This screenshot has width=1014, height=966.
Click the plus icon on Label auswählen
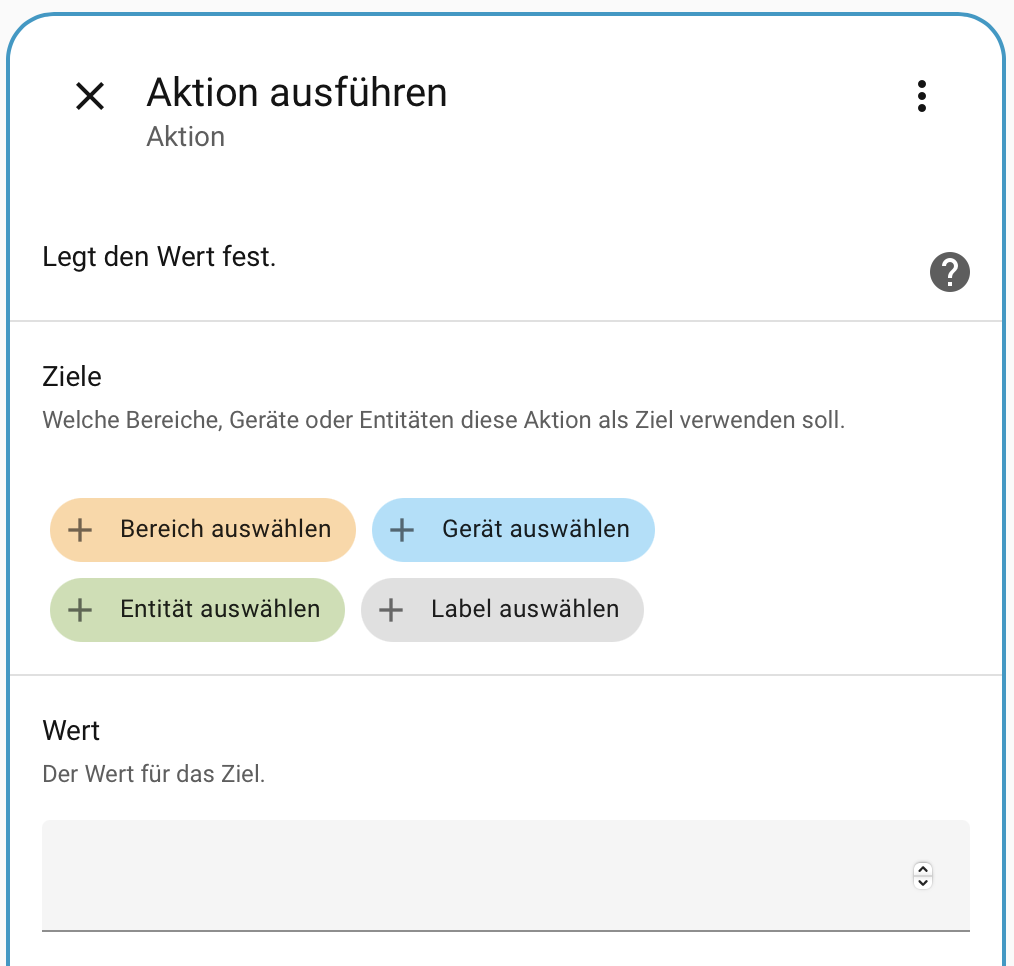tap(391, 609)
